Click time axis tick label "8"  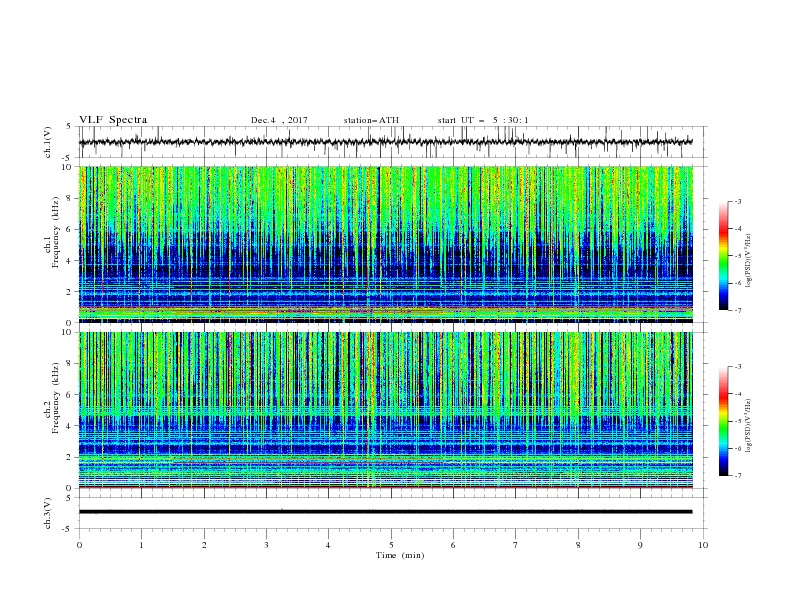pos(578,545)
